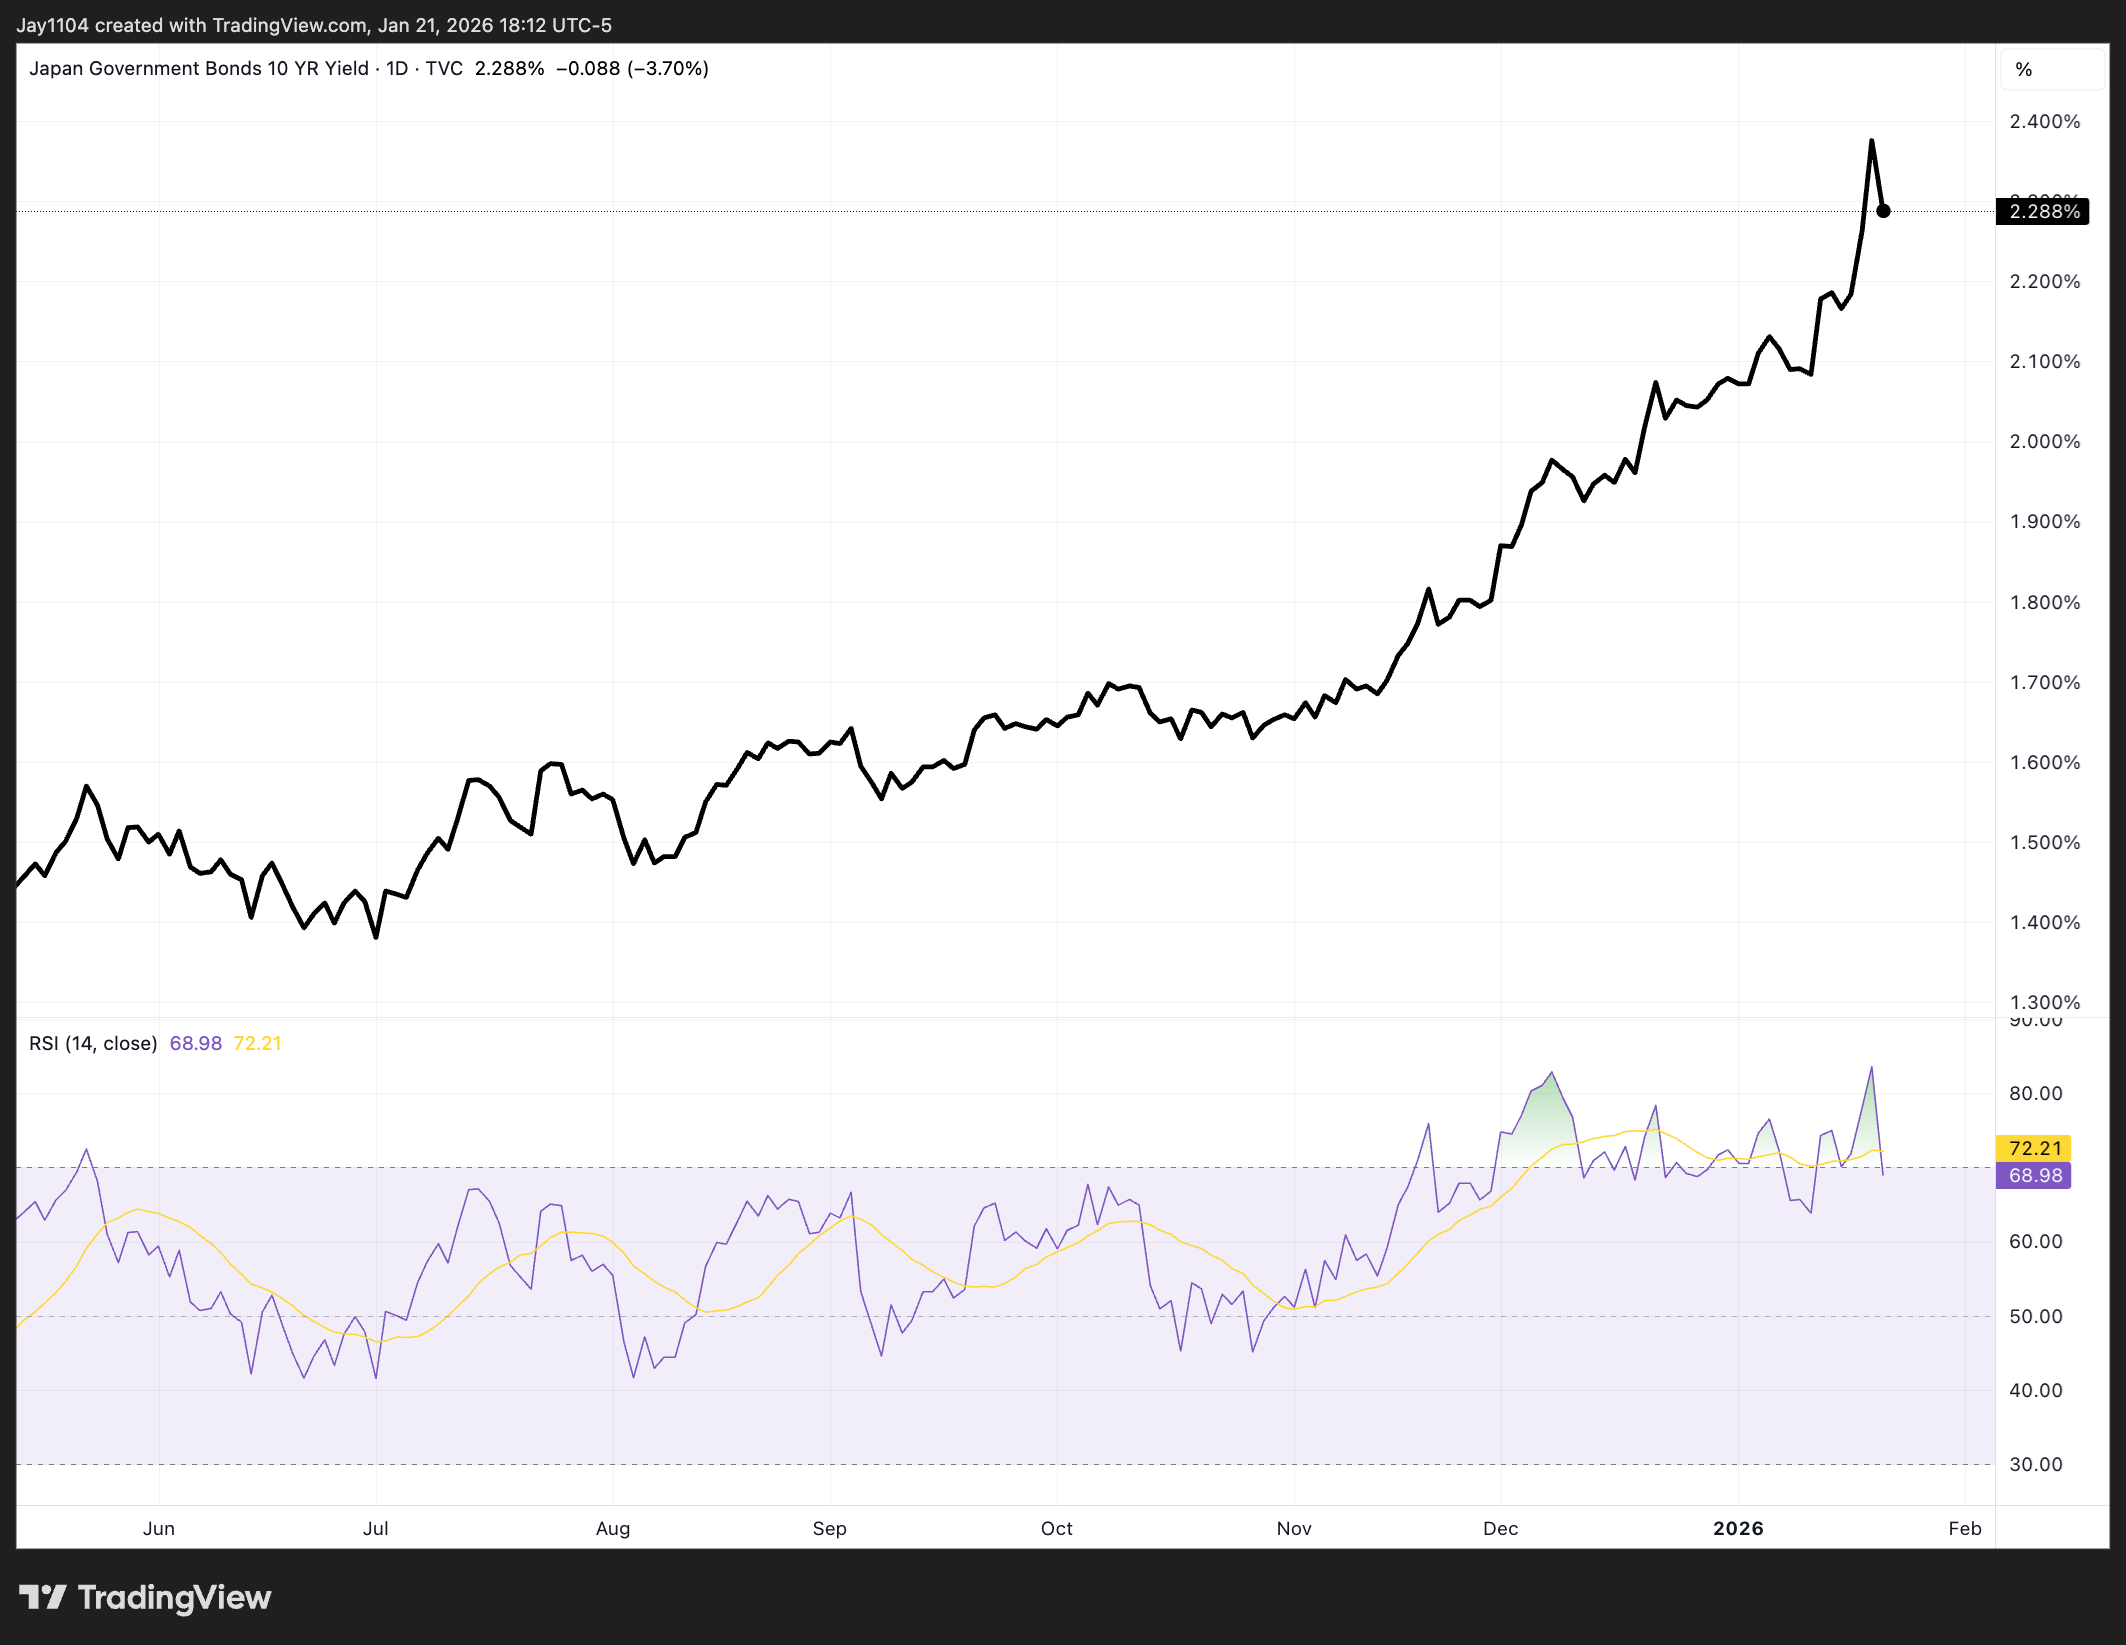Select the RSI (14, close) indicator legend
2126x1645 pixels.
(x=93, y=1043)
